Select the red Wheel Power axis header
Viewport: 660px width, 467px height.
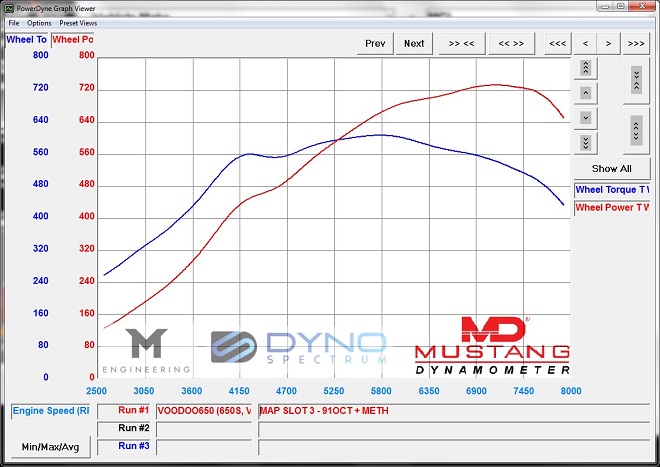[73, 40]
